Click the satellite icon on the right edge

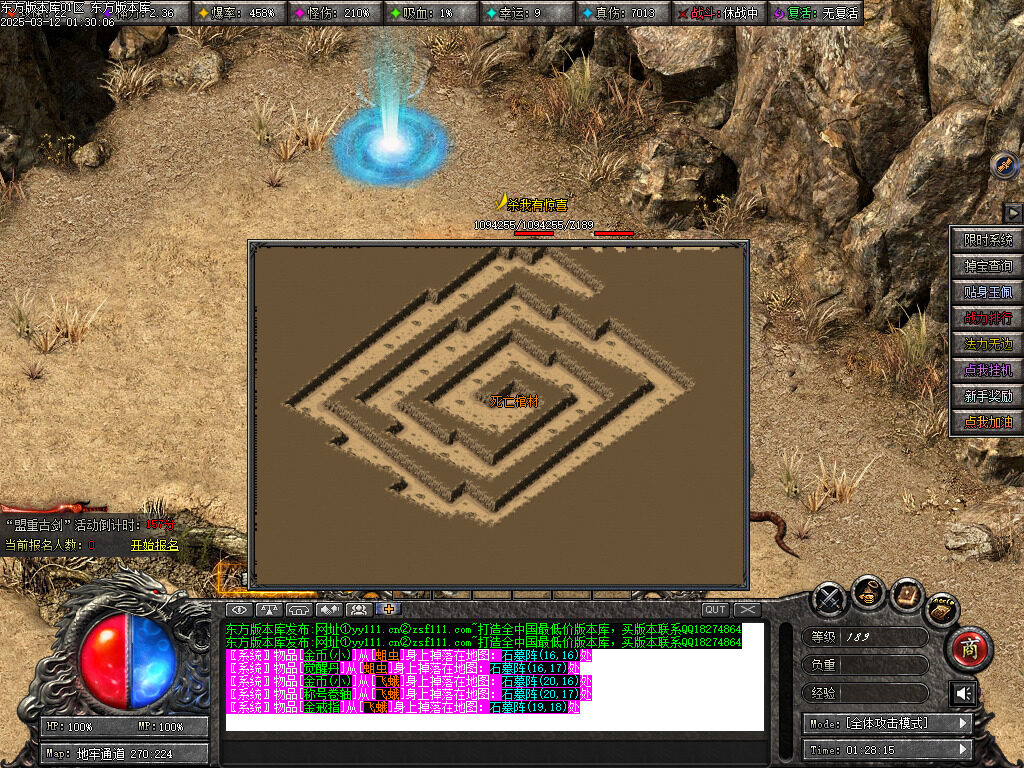[1004, 165]
